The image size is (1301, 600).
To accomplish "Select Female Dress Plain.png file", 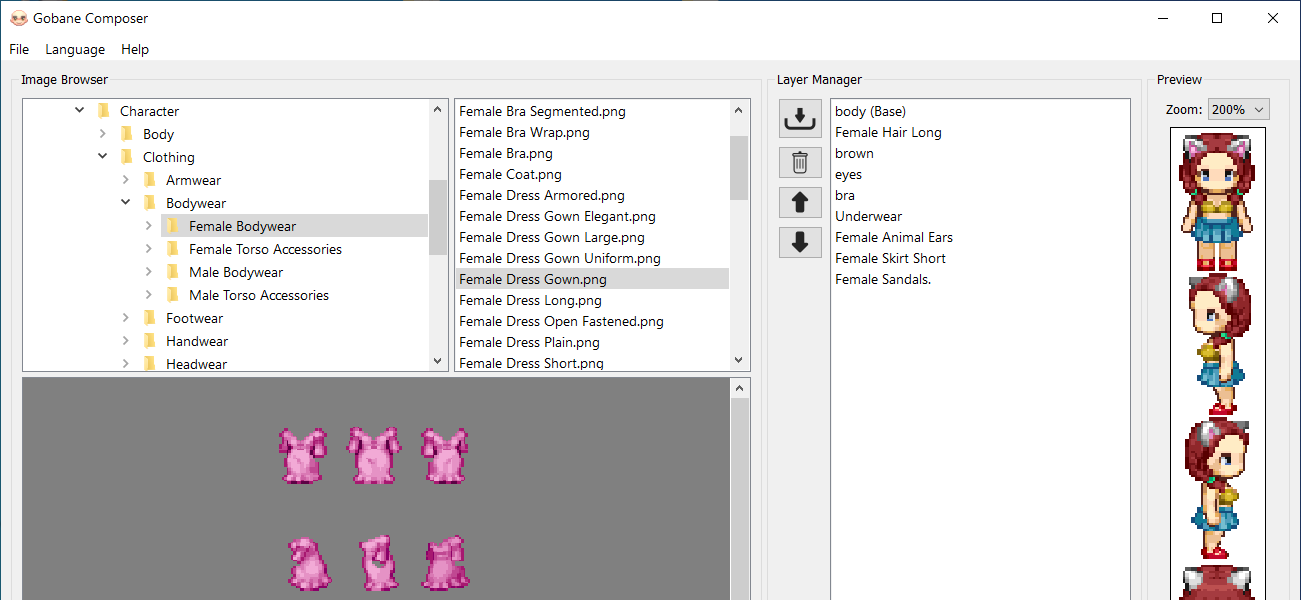I will tap(530, 342).
